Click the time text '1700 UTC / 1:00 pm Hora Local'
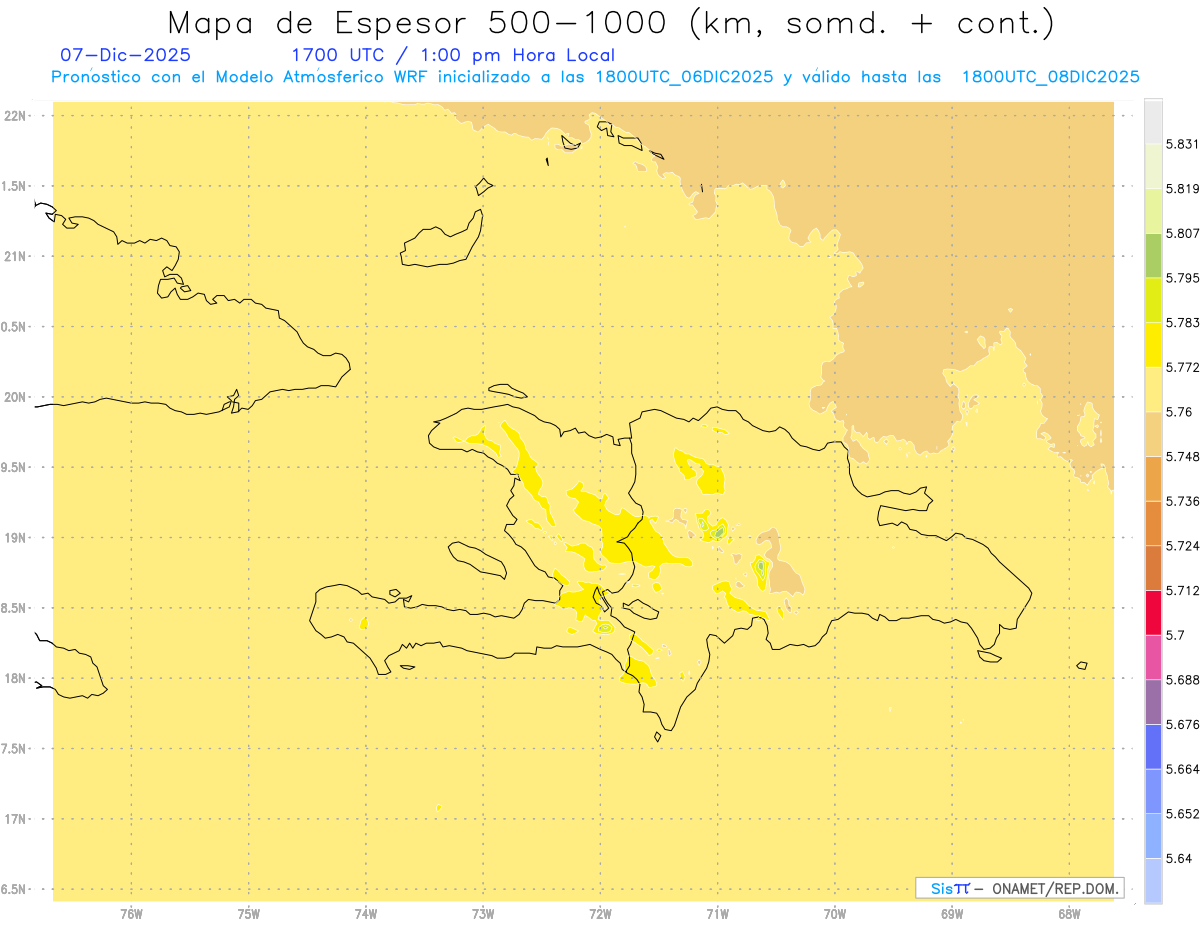The height and width of the screenshot is (927, 1200). (x=453, y=55)
